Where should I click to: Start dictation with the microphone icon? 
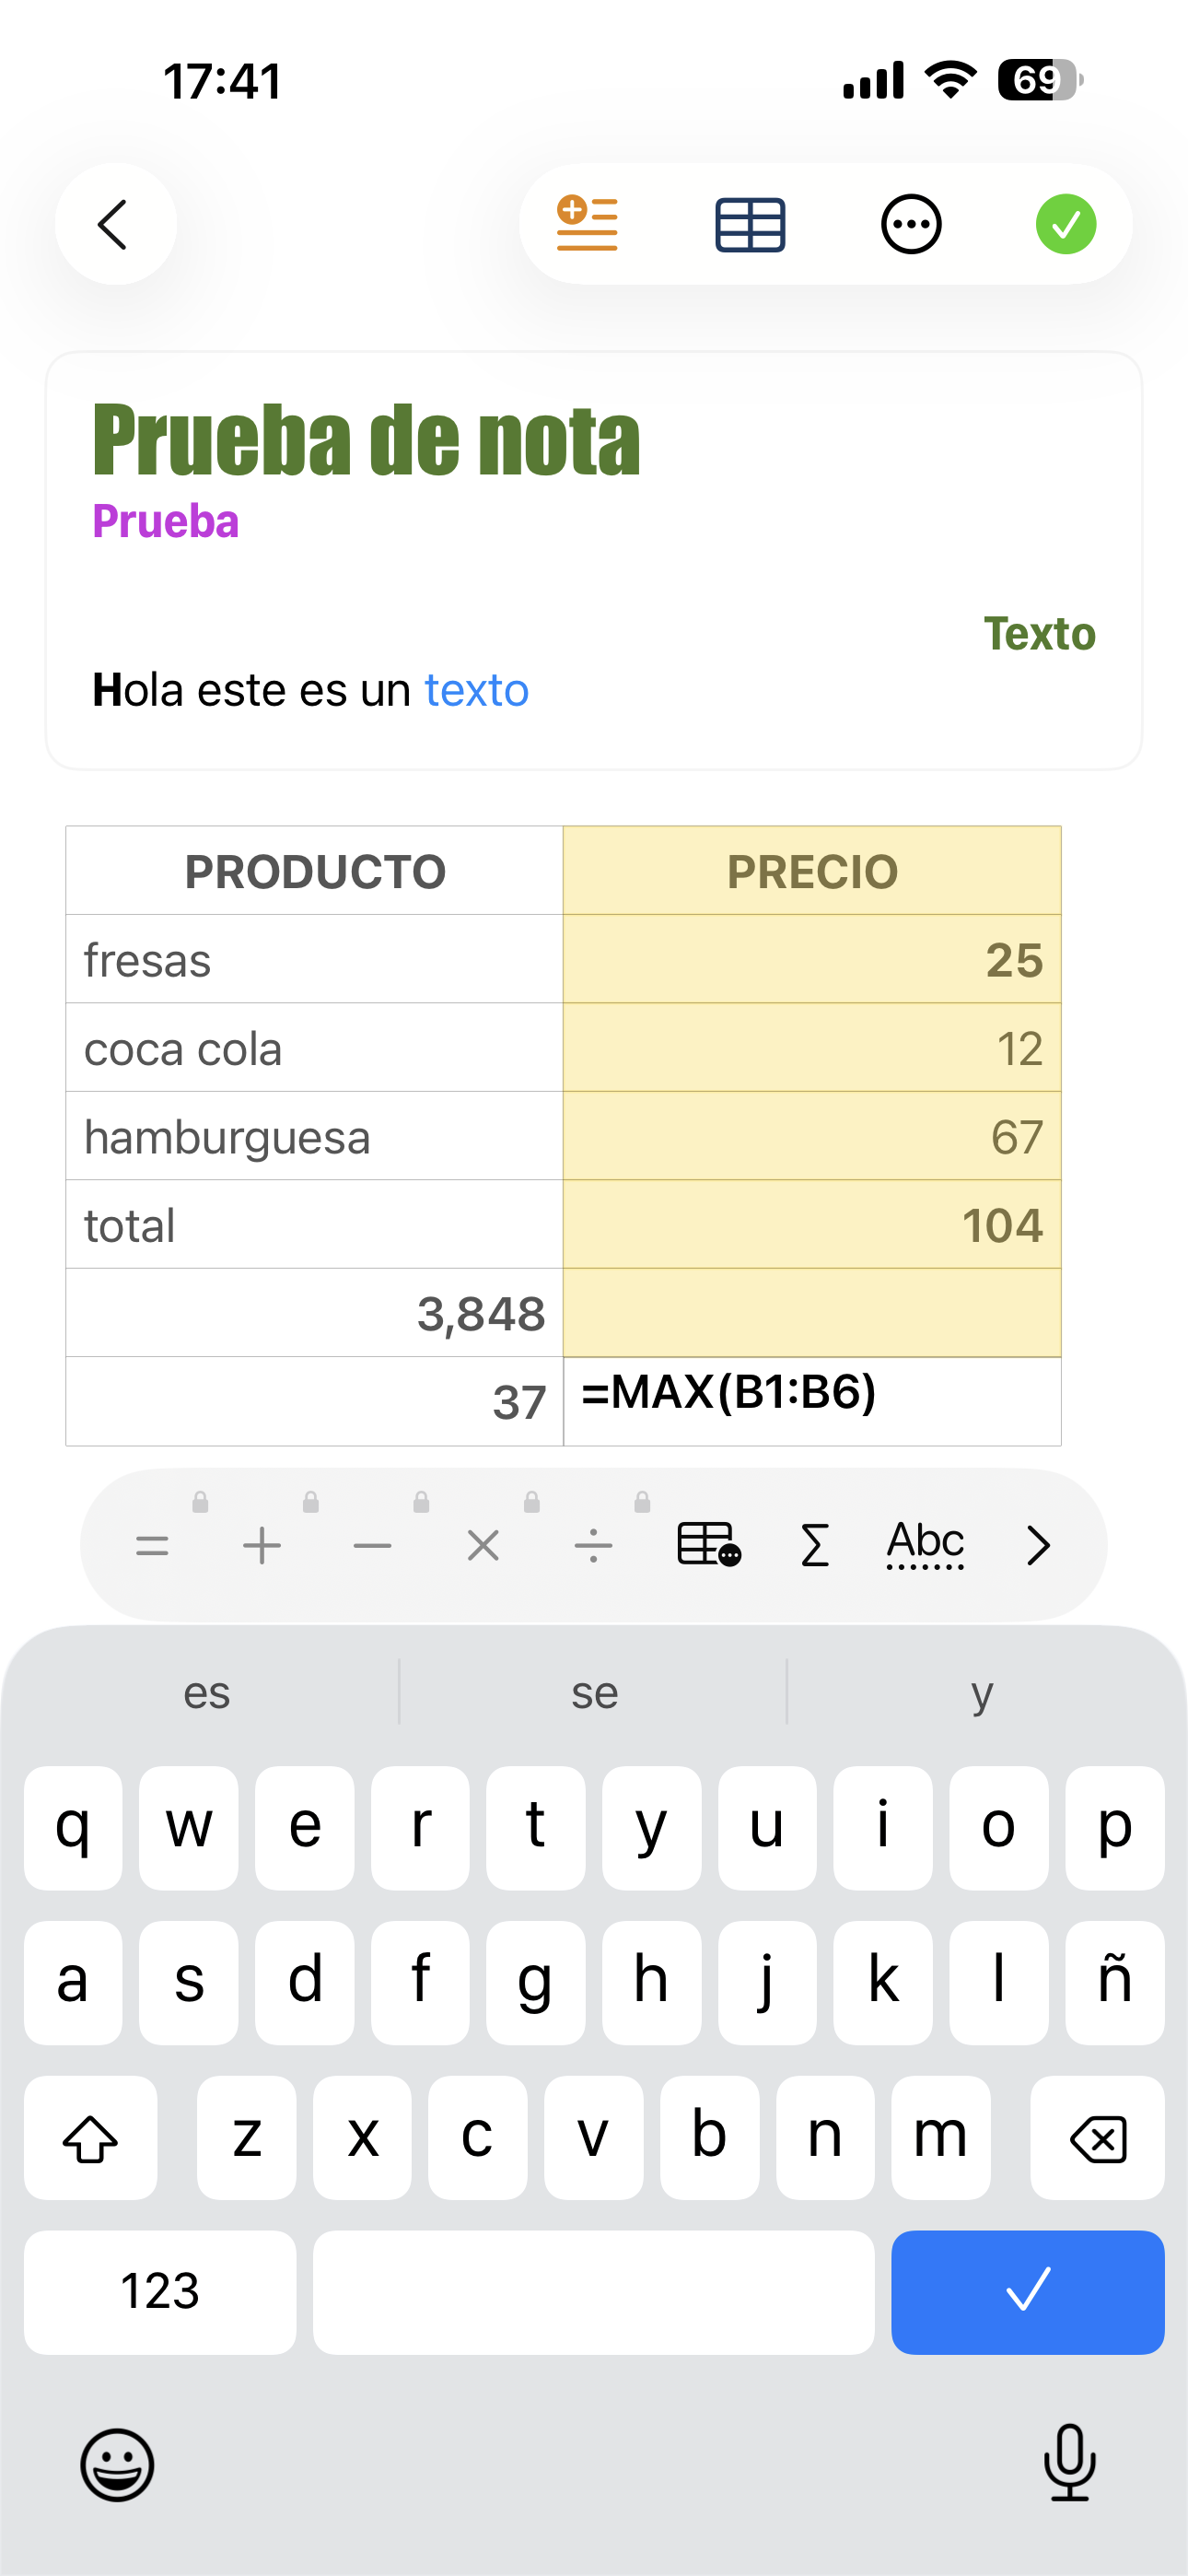(x=1069, y=2463)
